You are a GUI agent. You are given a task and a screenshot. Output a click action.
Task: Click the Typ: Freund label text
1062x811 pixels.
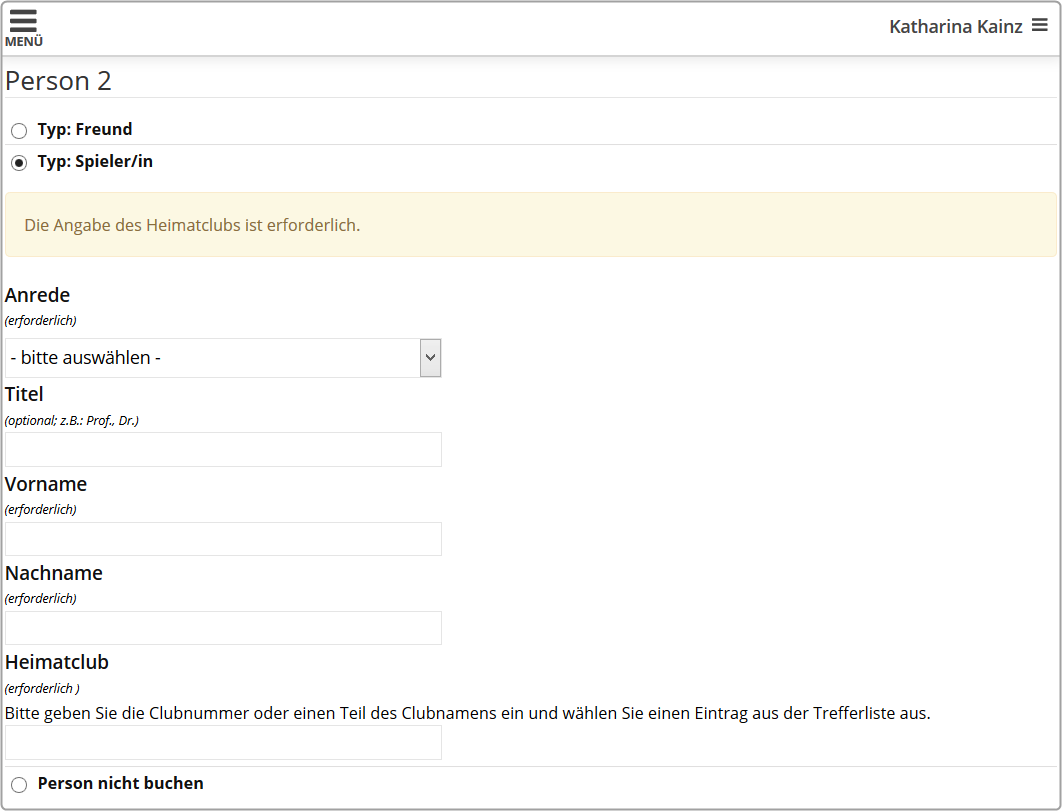pyautogui.click(x=85, y=129)
